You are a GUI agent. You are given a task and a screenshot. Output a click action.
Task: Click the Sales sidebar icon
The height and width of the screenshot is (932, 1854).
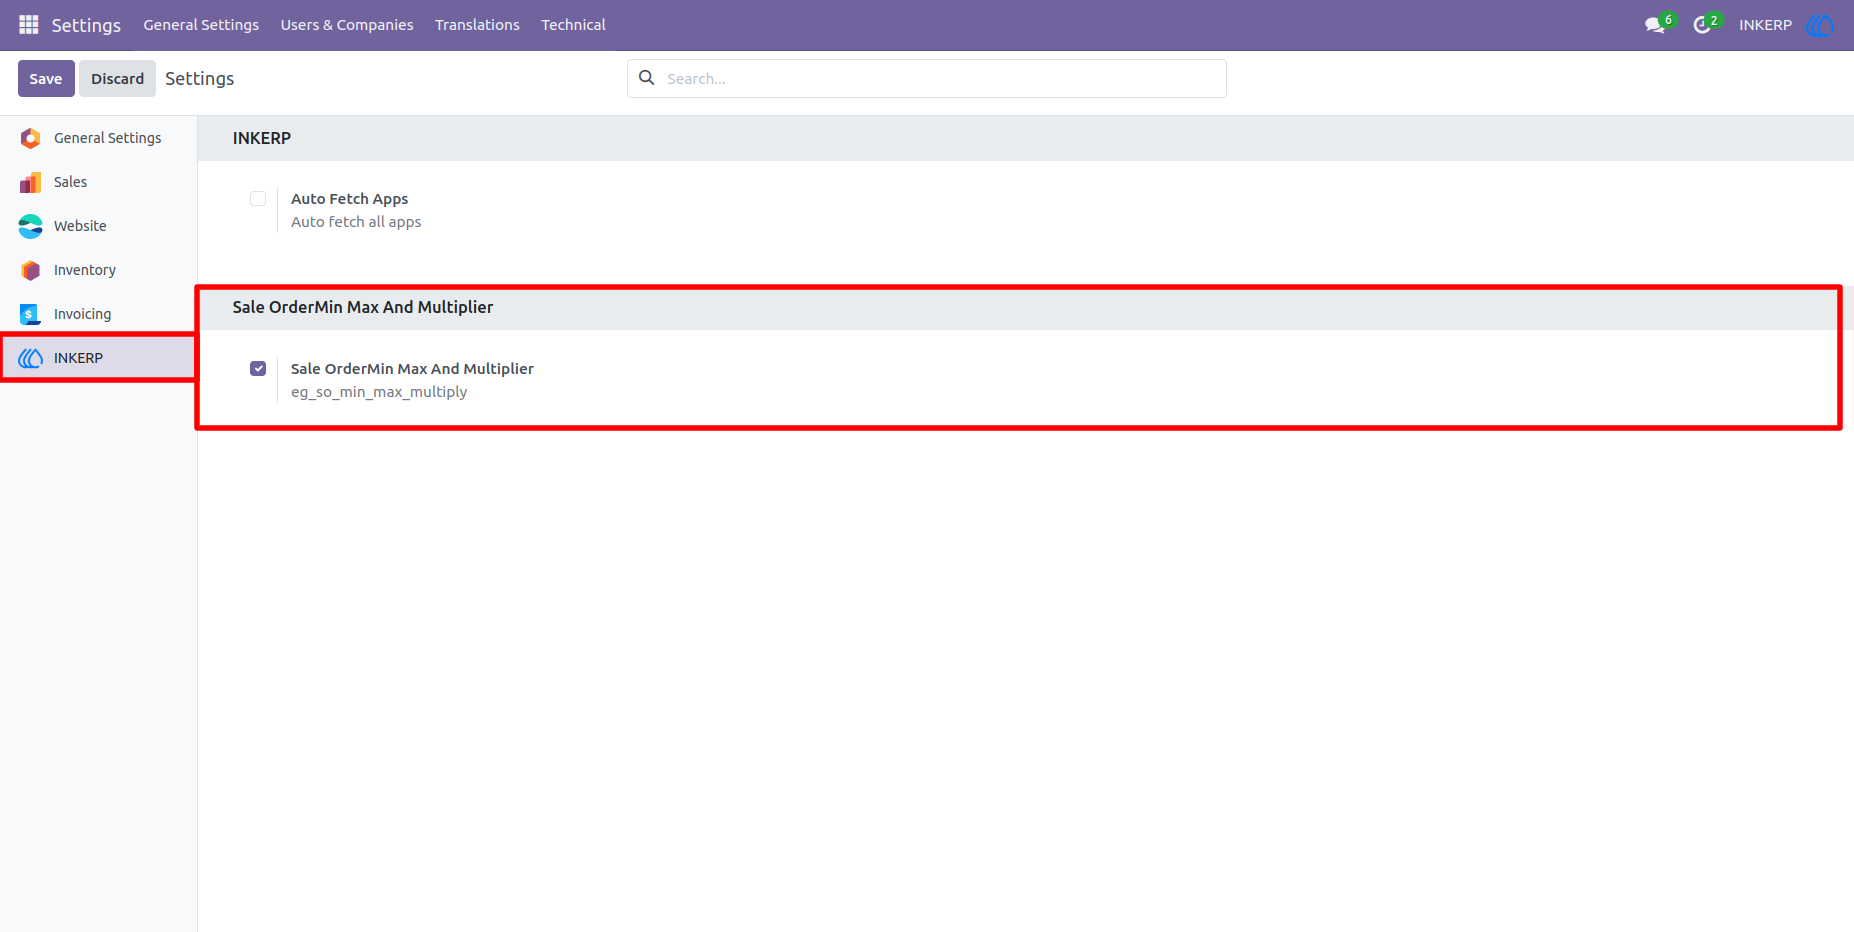click(31, 182)
